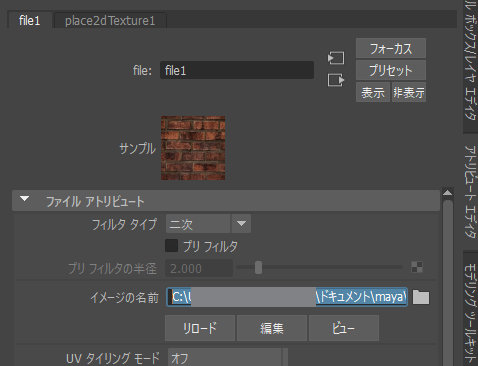
Task: Click the 編集 button
Action: coord(272,328)
